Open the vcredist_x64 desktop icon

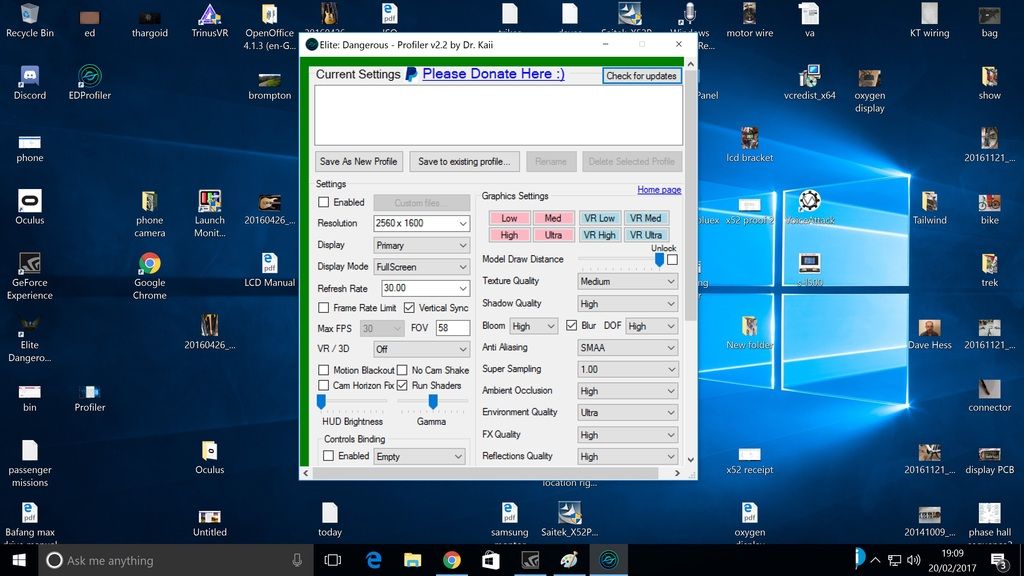809,82
